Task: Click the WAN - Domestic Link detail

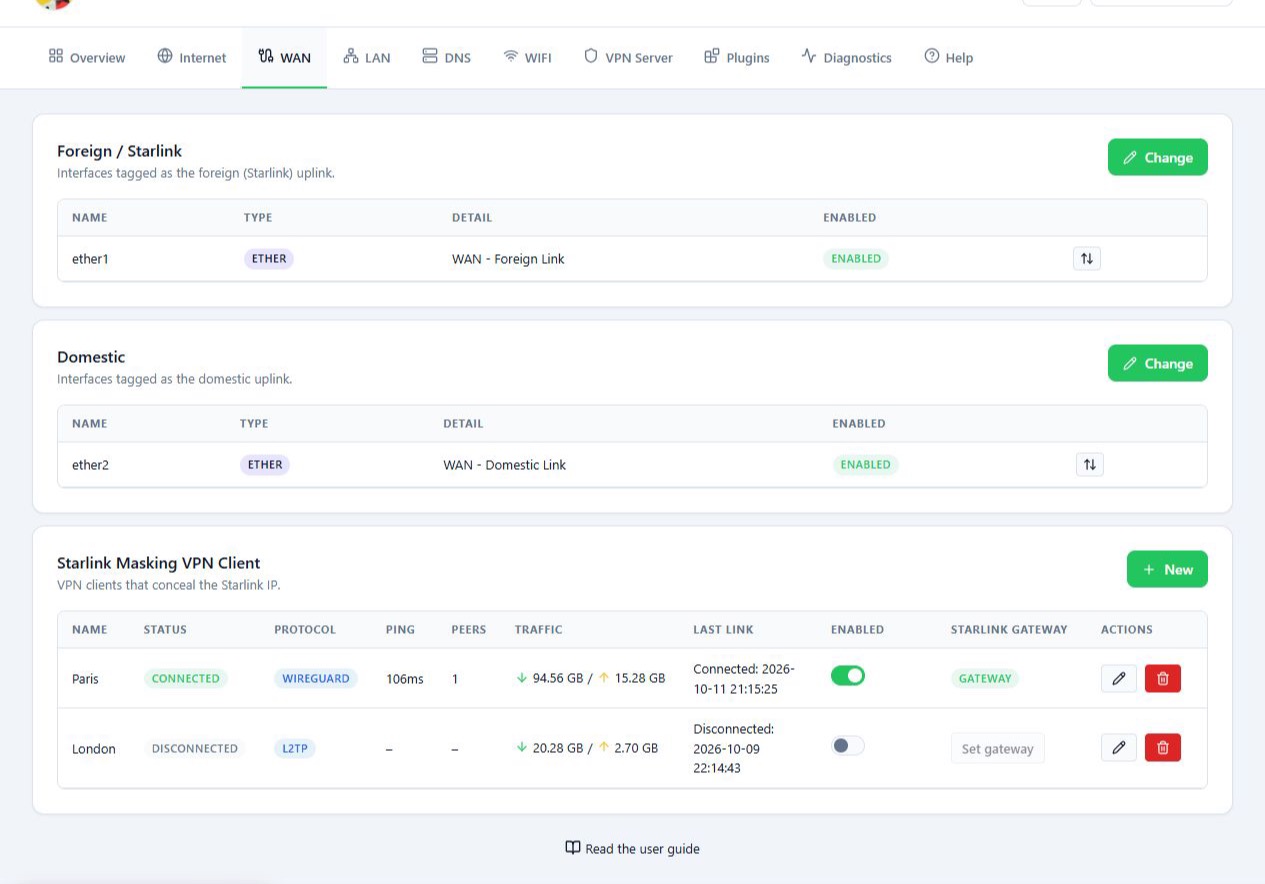Action: pos(505,465)
